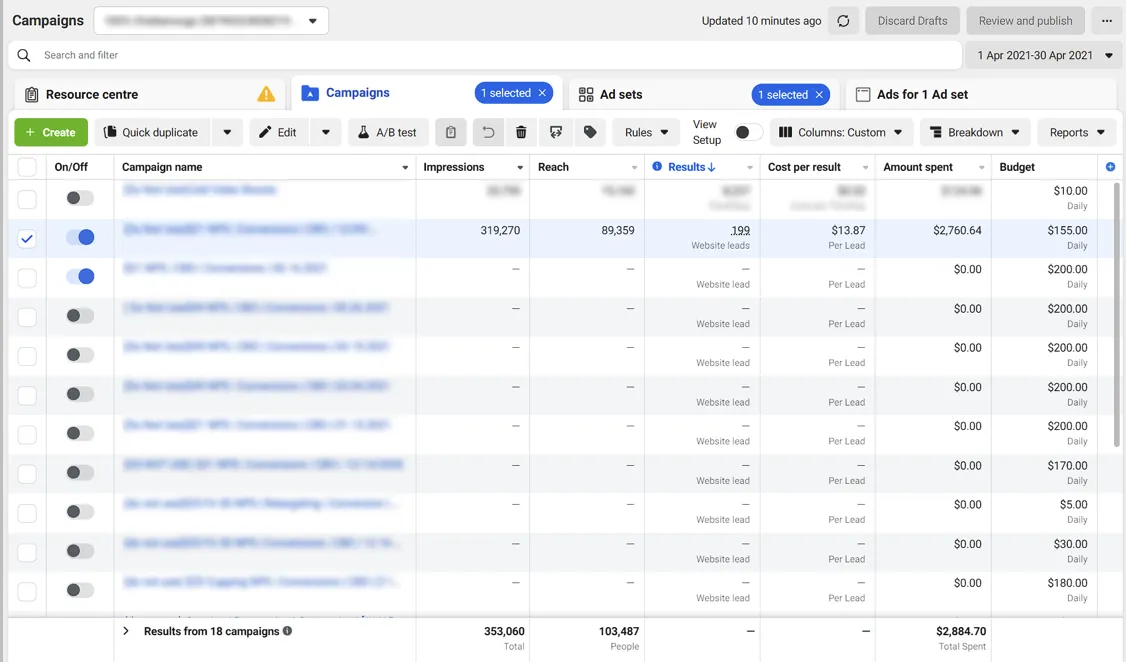Toggle the View Setup switch
The width and height of the screenshot is (1126, 662).
[748, 132]
